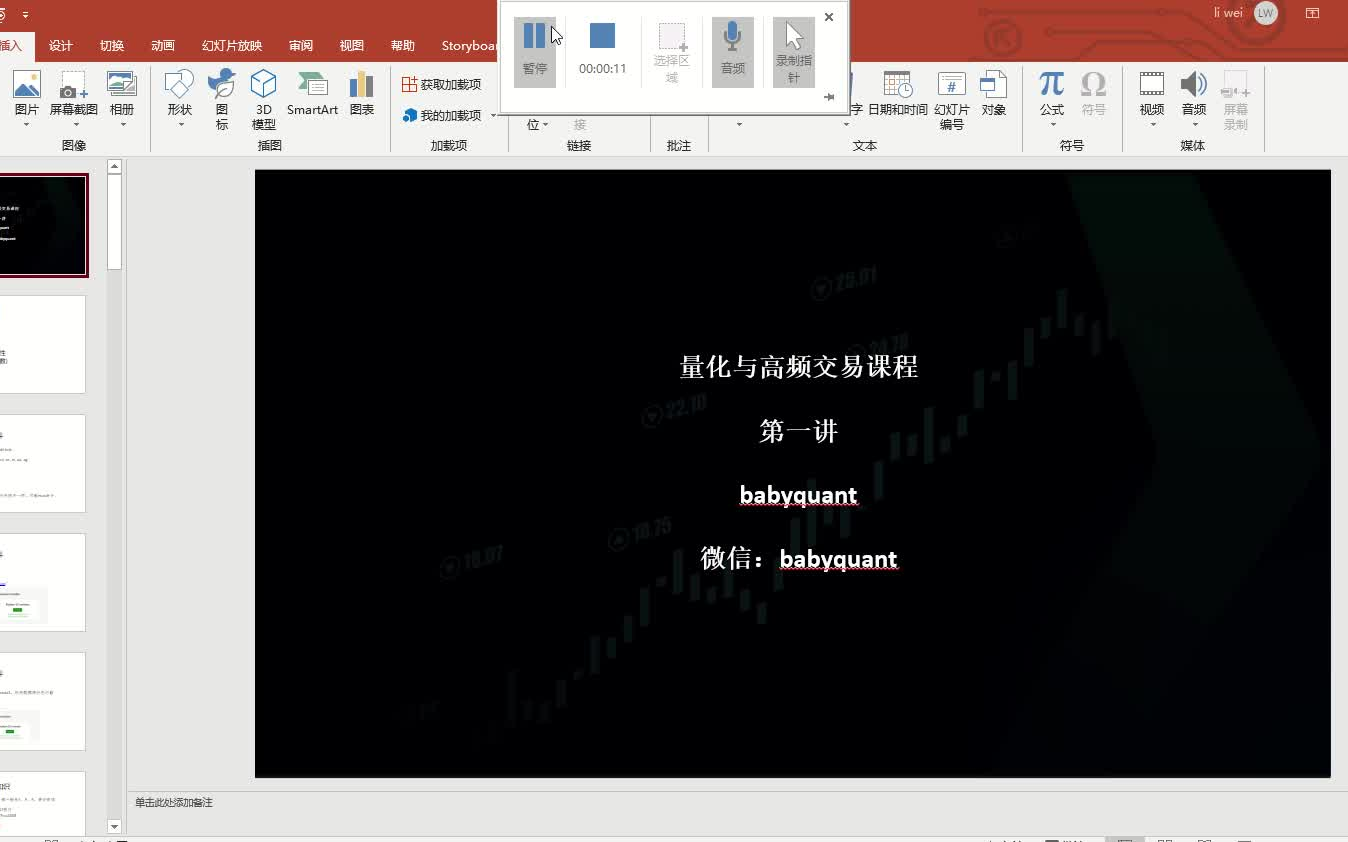Click 获取加载项 (Get Add-ins)
The width and height of the screenshot is (1348, 842).
[441, 84]
